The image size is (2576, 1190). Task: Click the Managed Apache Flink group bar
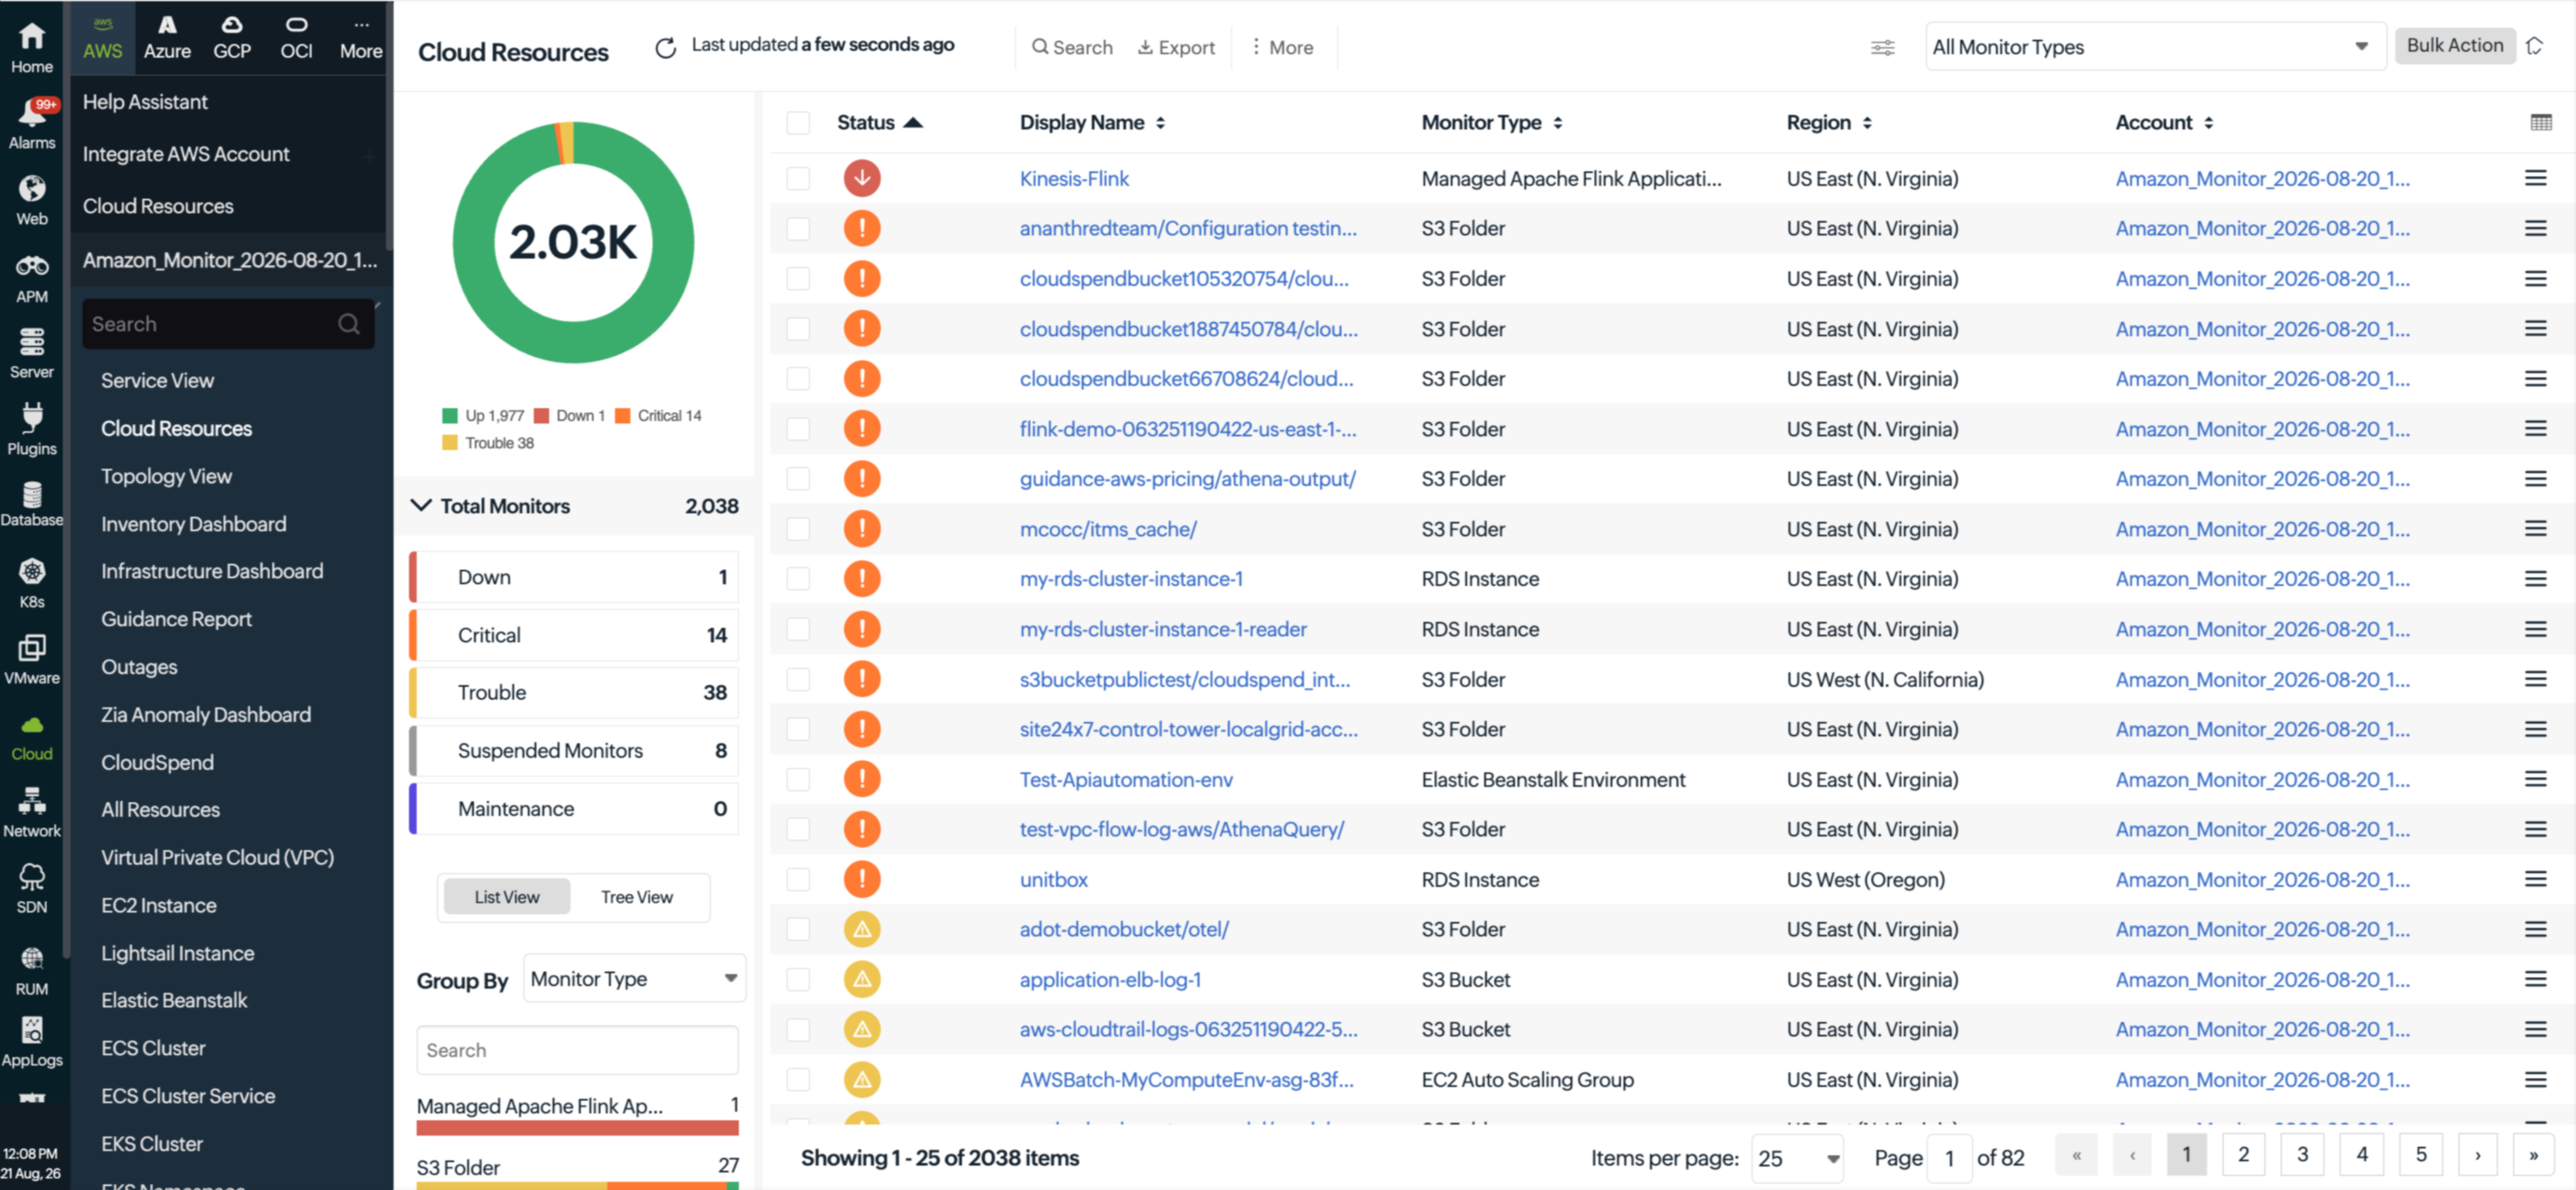577,1128
